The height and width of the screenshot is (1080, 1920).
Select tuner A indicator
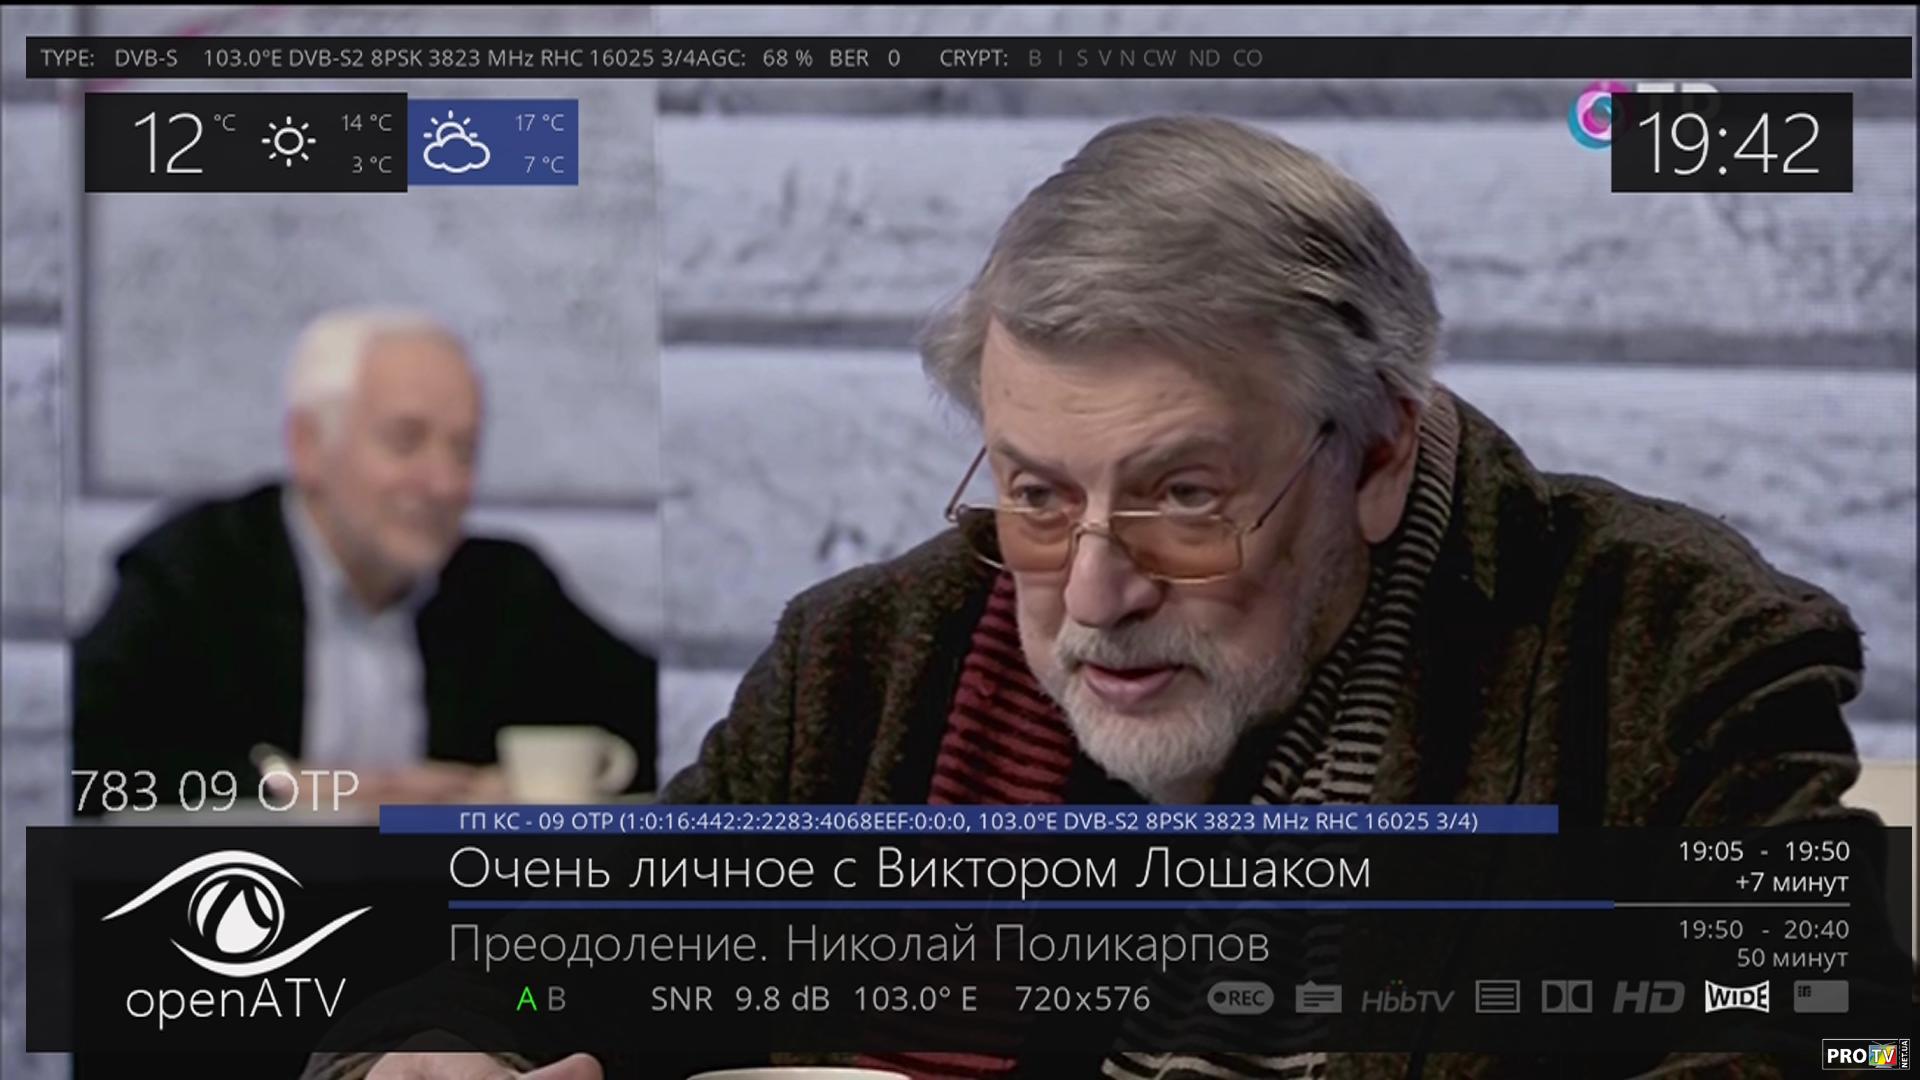(x=526, y=999)
